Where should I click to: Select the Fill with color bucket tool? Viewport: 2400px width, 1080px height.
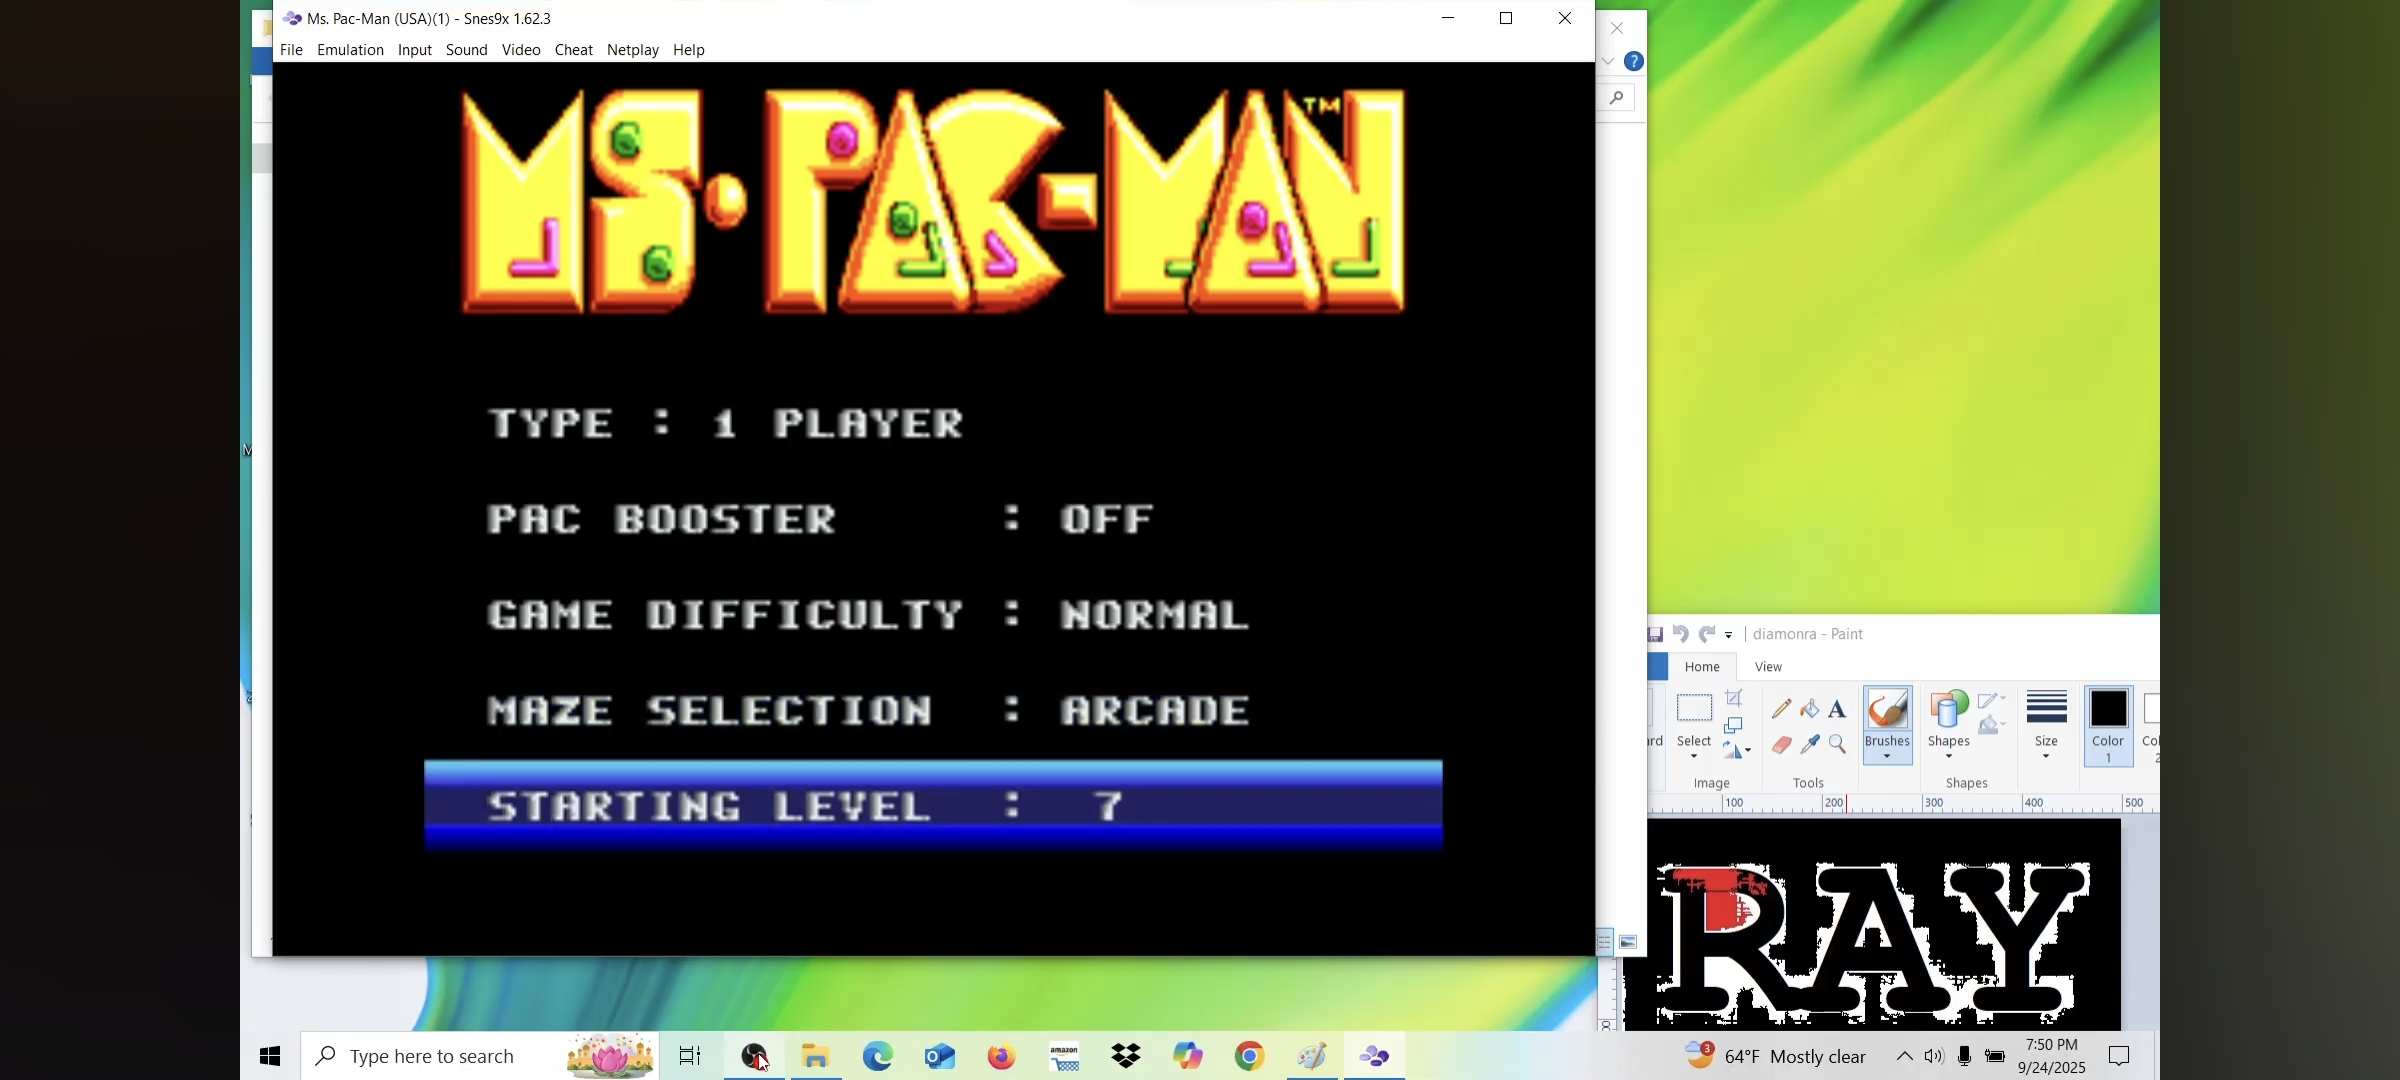[x=1810, y=710]
